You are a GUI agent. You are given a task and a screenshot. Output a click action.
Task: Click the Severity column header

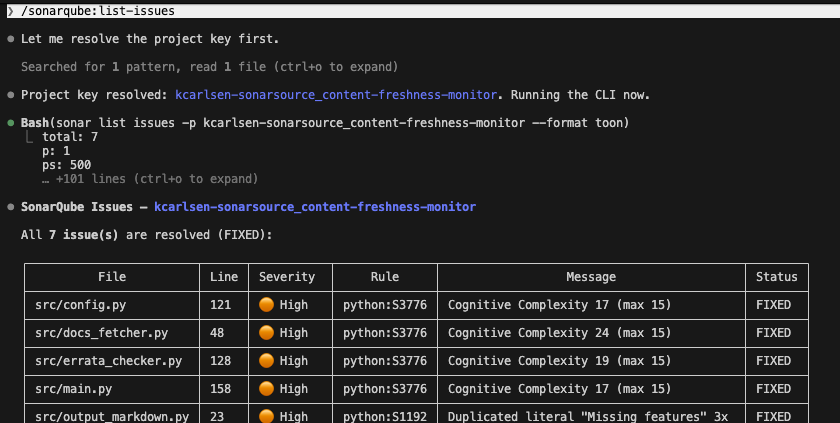point(287,277)
